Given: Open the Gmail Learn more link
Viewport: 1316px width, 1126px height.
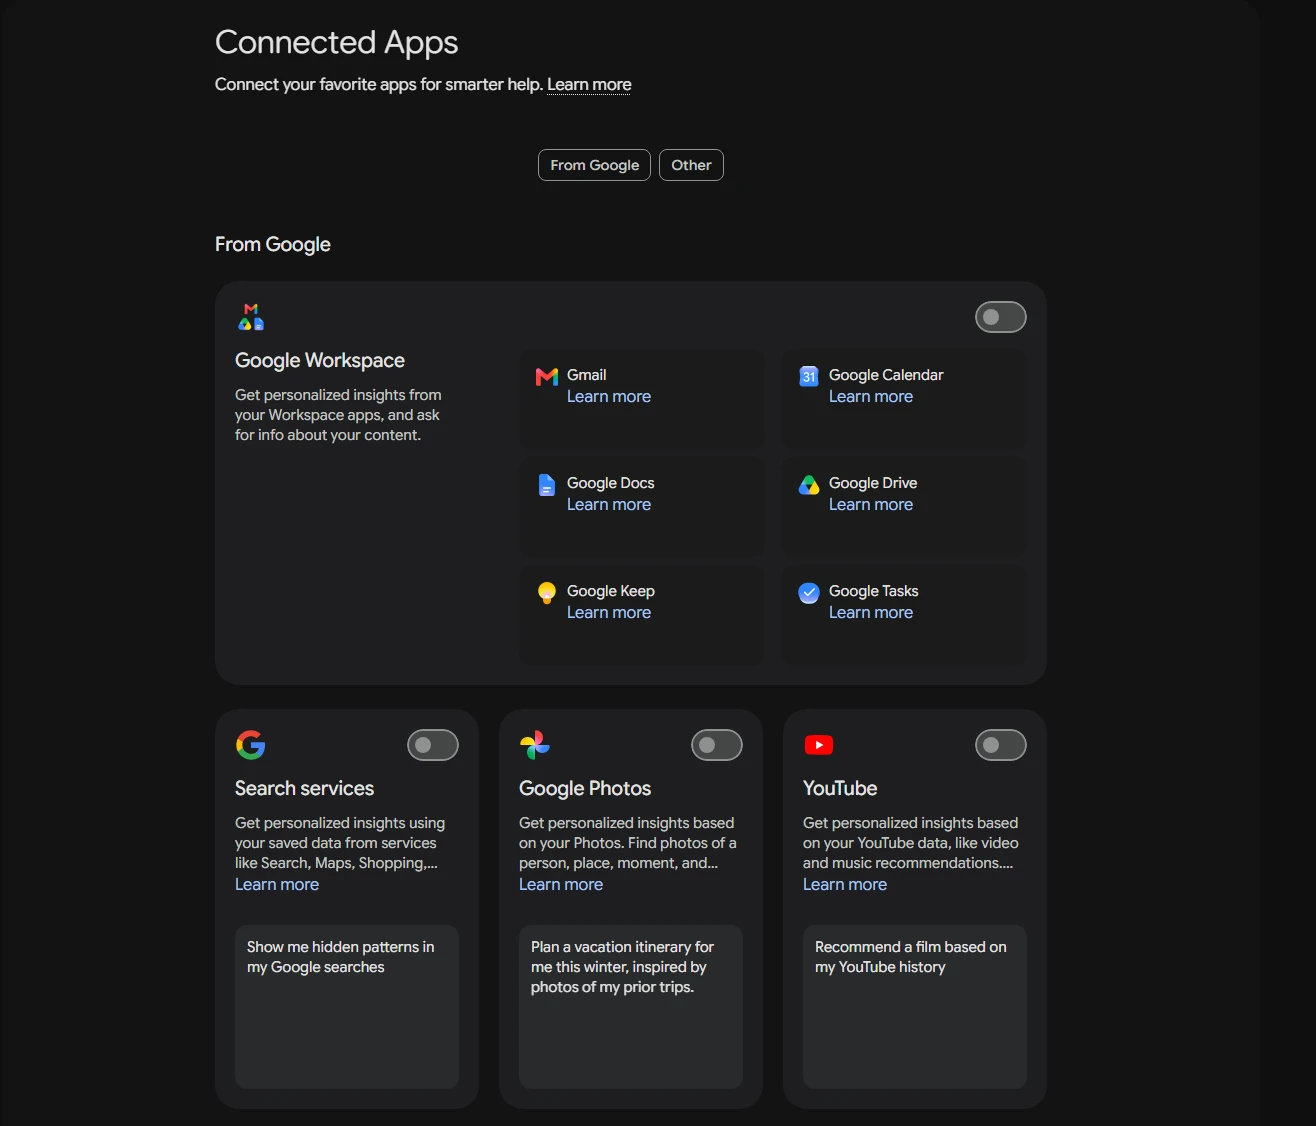Looking at the screenshot, I should click(x=609, y=396).
